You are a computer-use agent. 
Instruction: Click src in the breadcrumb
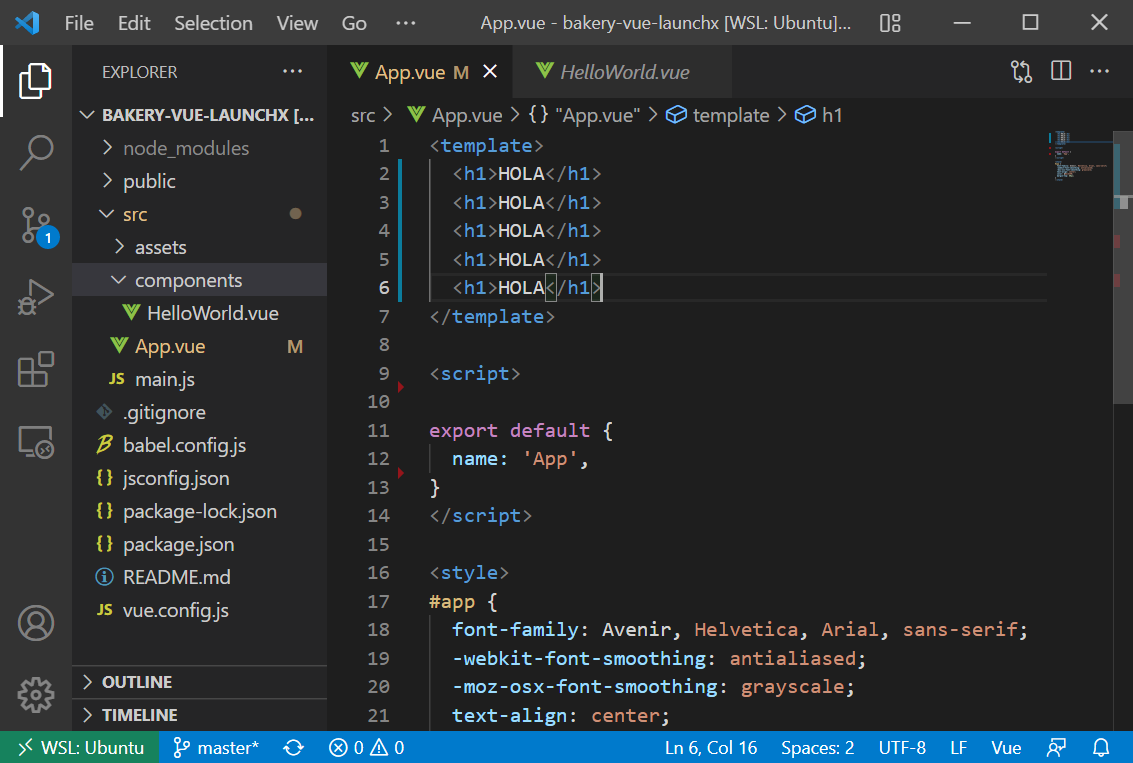click(363, 115)
